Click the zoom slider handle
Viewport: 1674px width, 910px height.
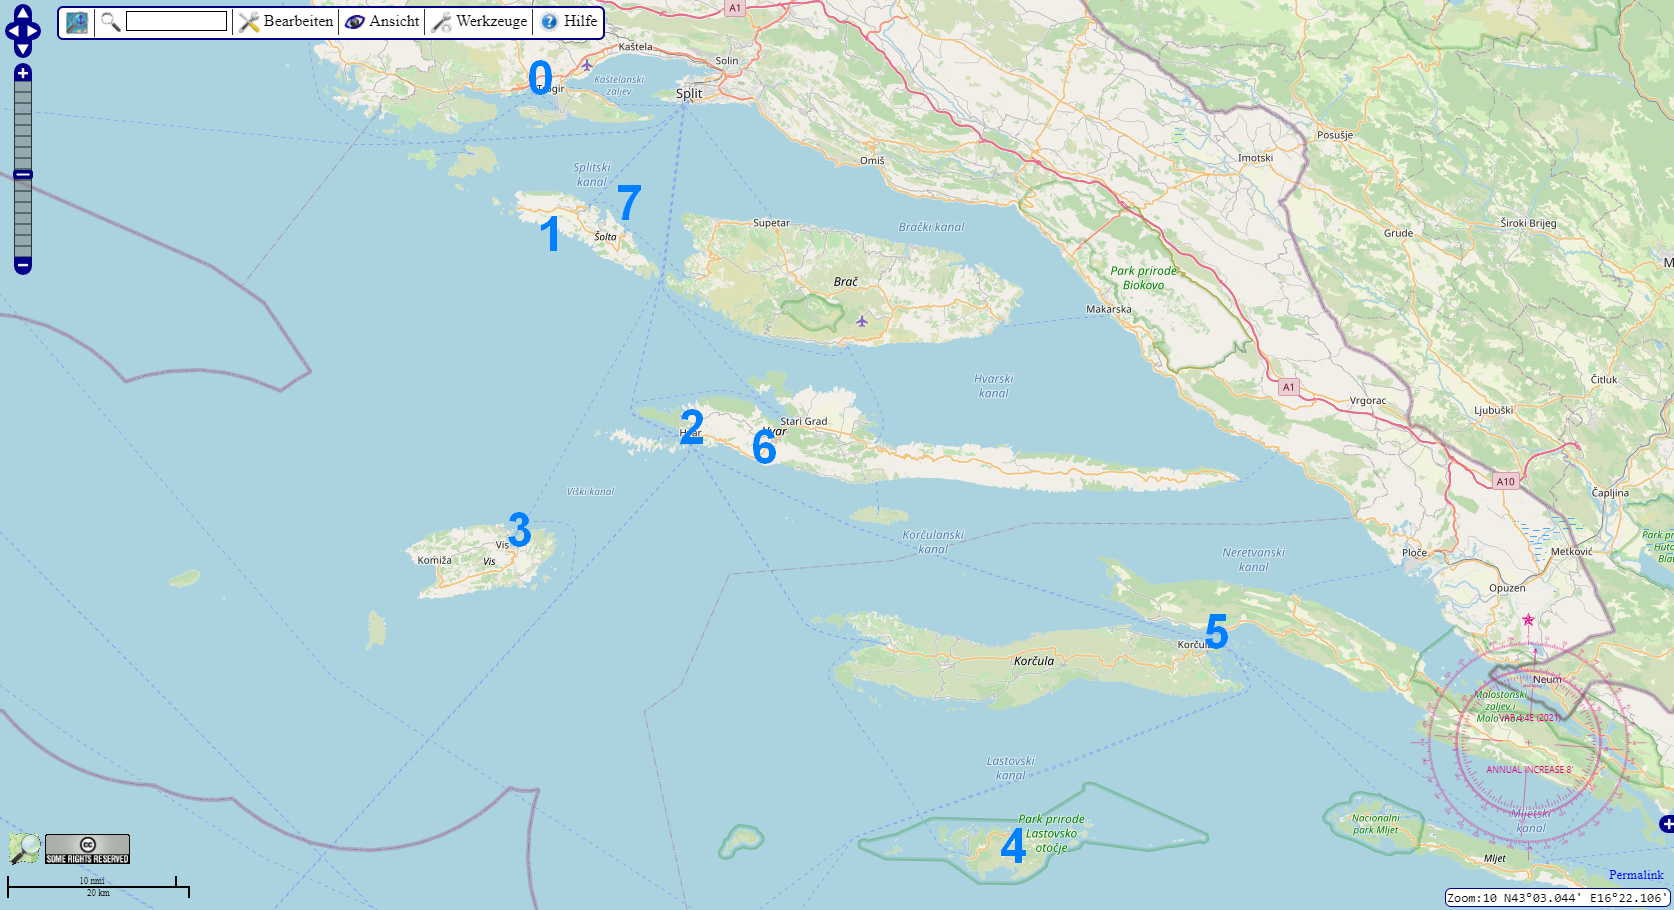point(23,175)
